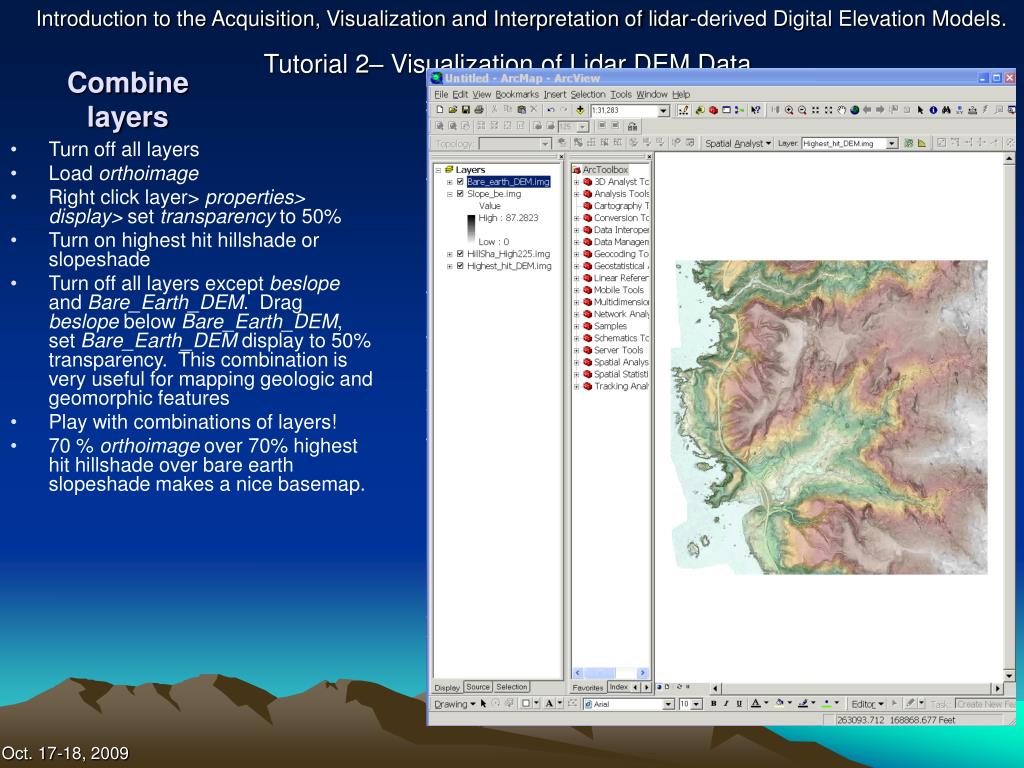Open the font size dropdown
Viewport: 1024px width, 768px height.
click(x=696, y=703)
